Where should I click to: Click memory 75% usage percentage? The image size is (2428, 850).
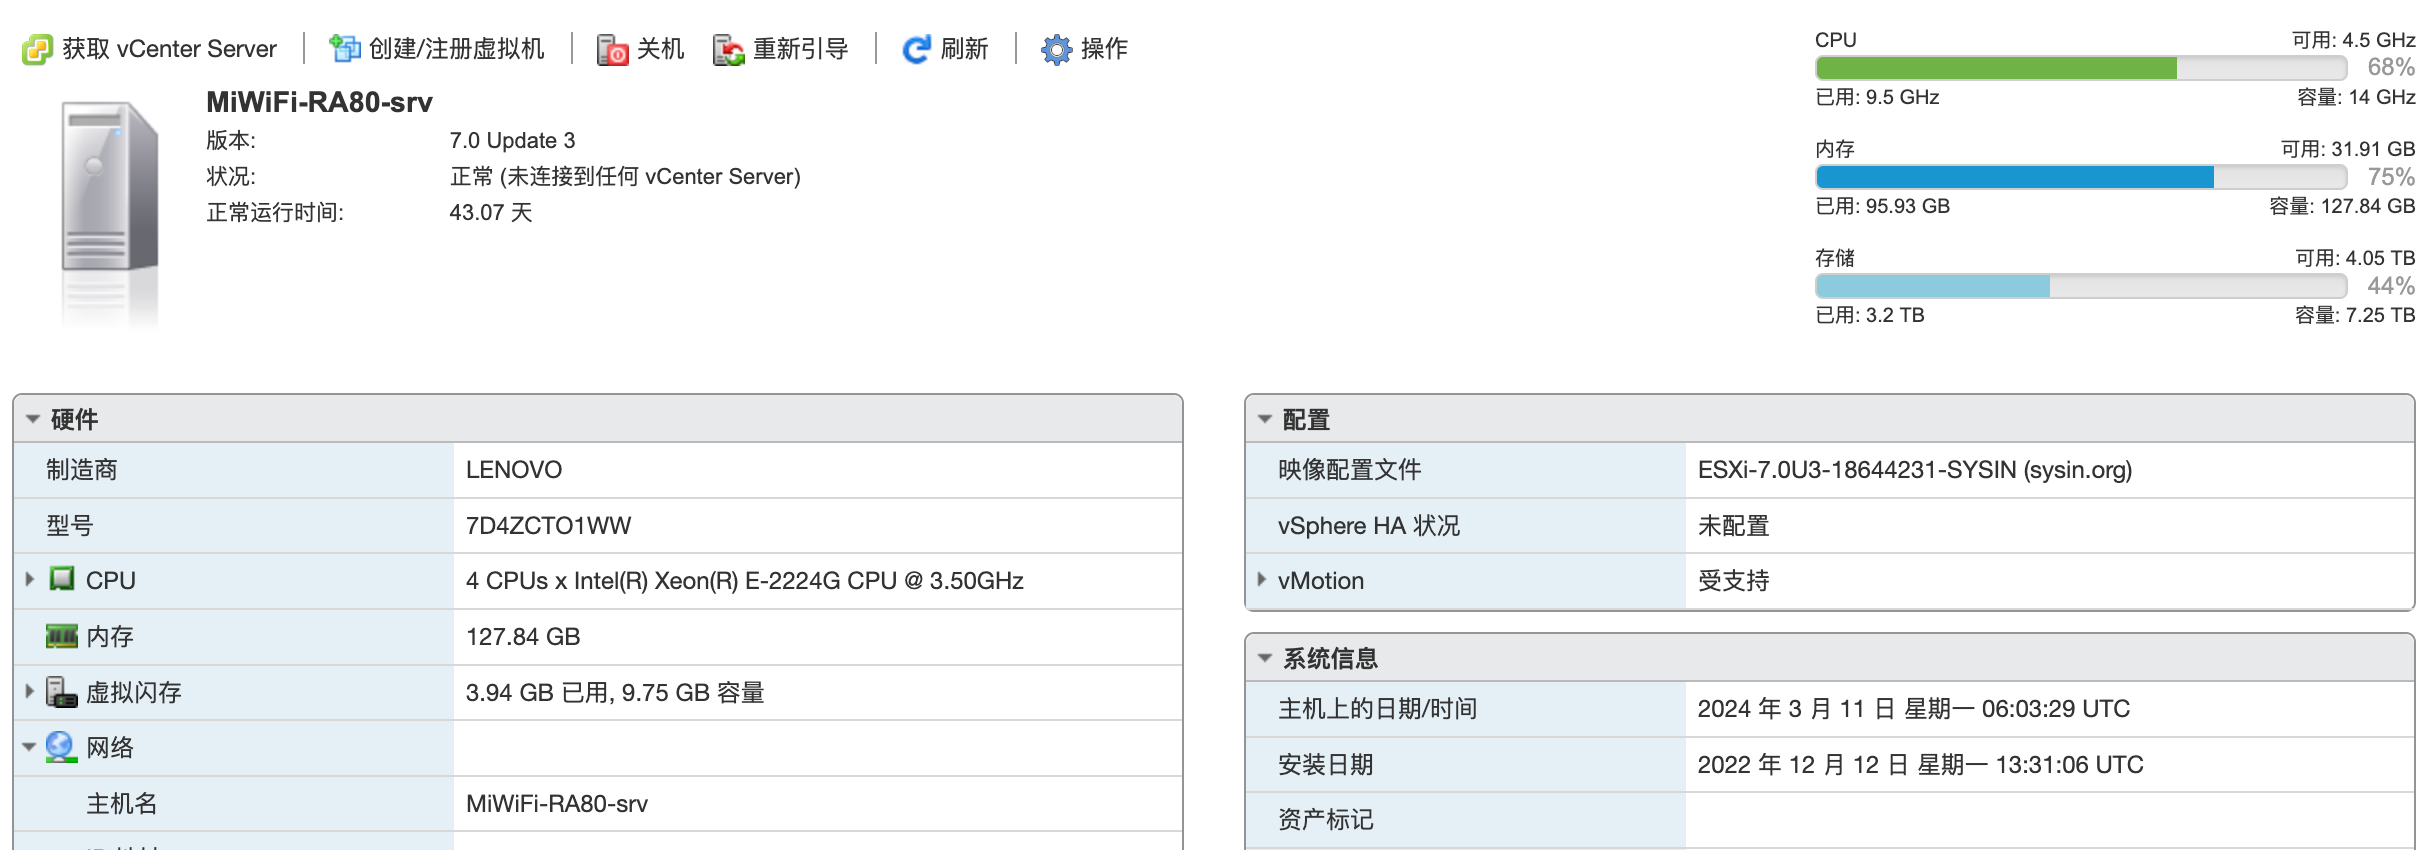pos(2390,177)
